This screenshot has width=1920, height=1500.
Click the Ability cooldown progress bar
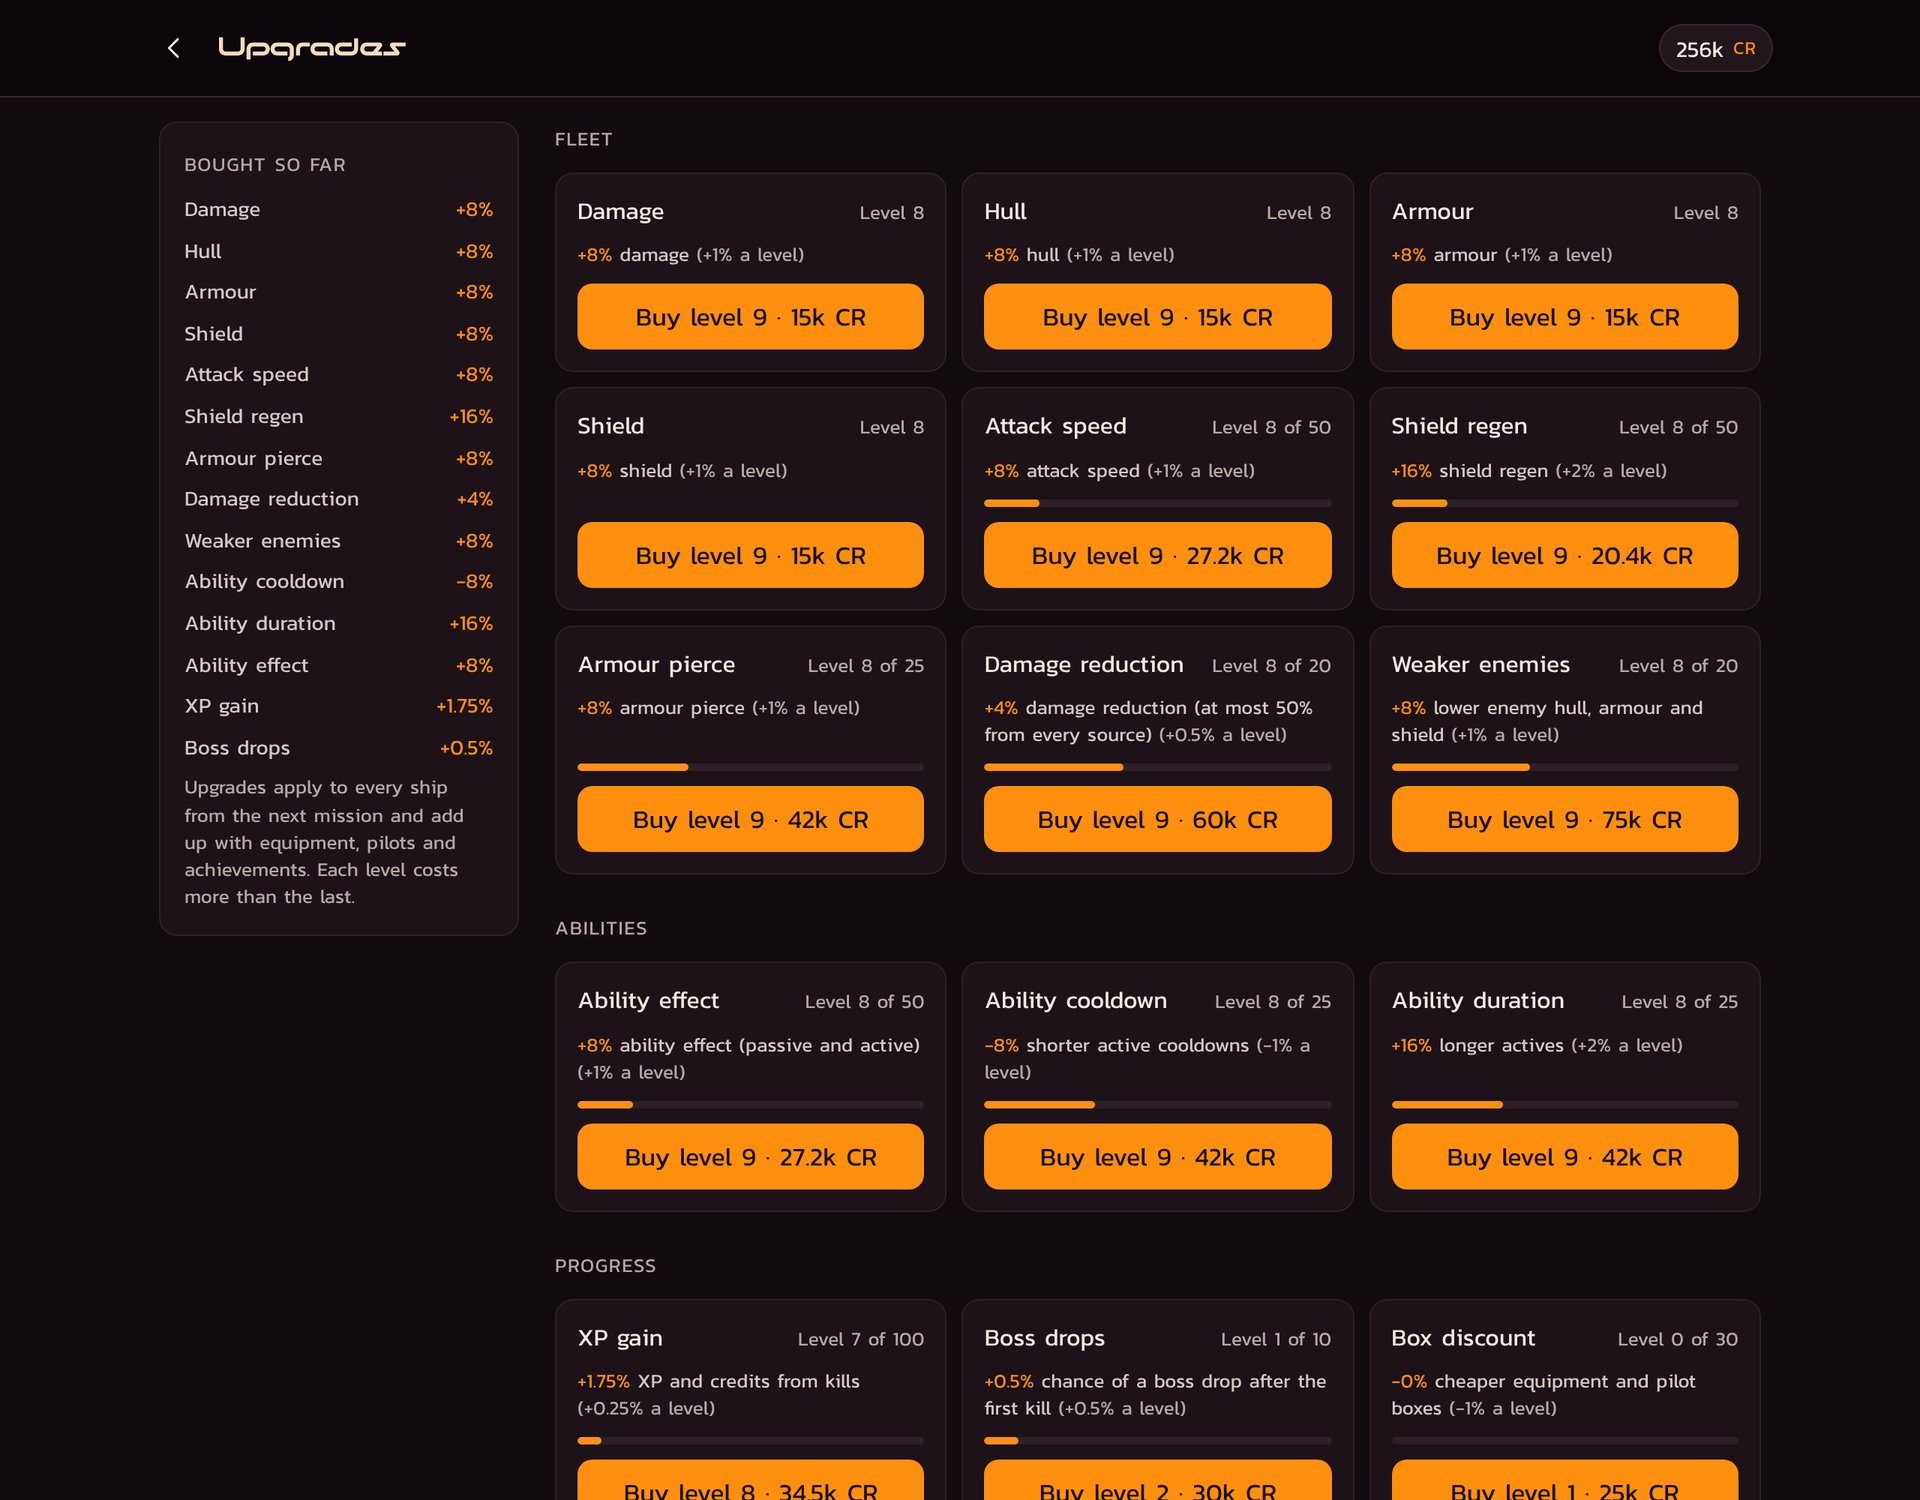tap(1157, 1105)
